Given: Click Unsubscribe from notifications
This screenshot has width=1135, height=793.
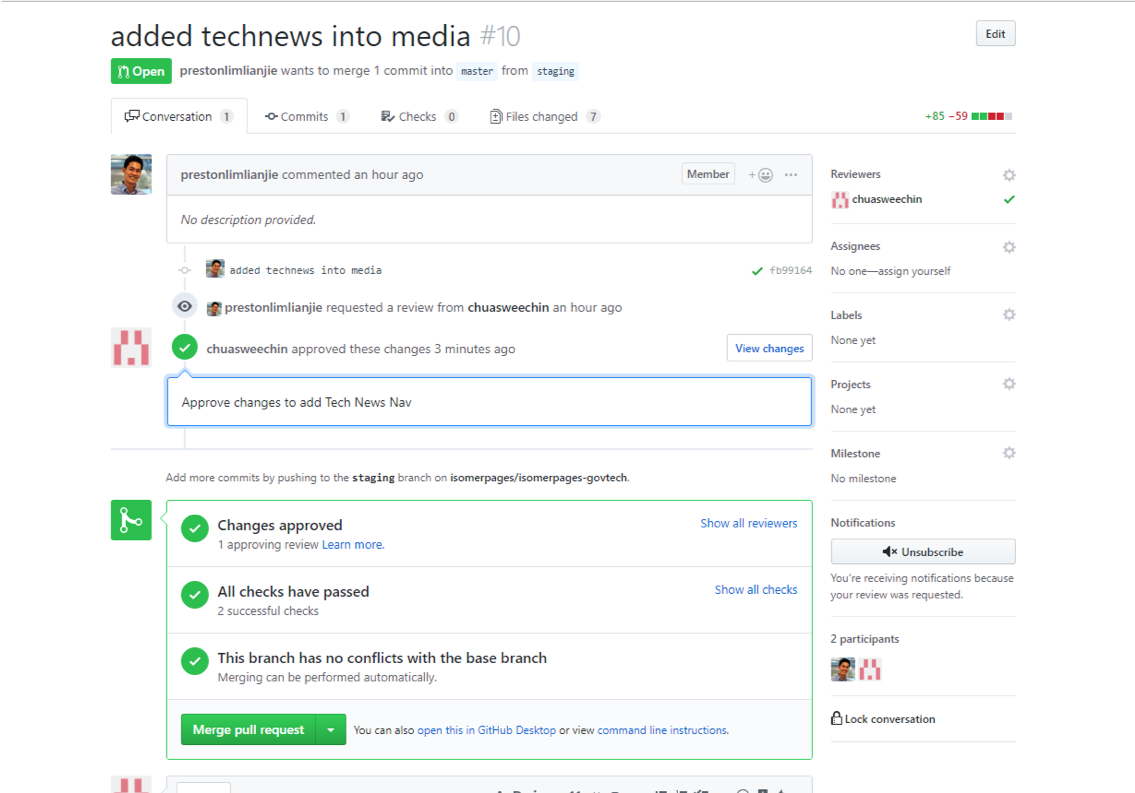Looking at the screenshot, I should (x=923, y=551).
